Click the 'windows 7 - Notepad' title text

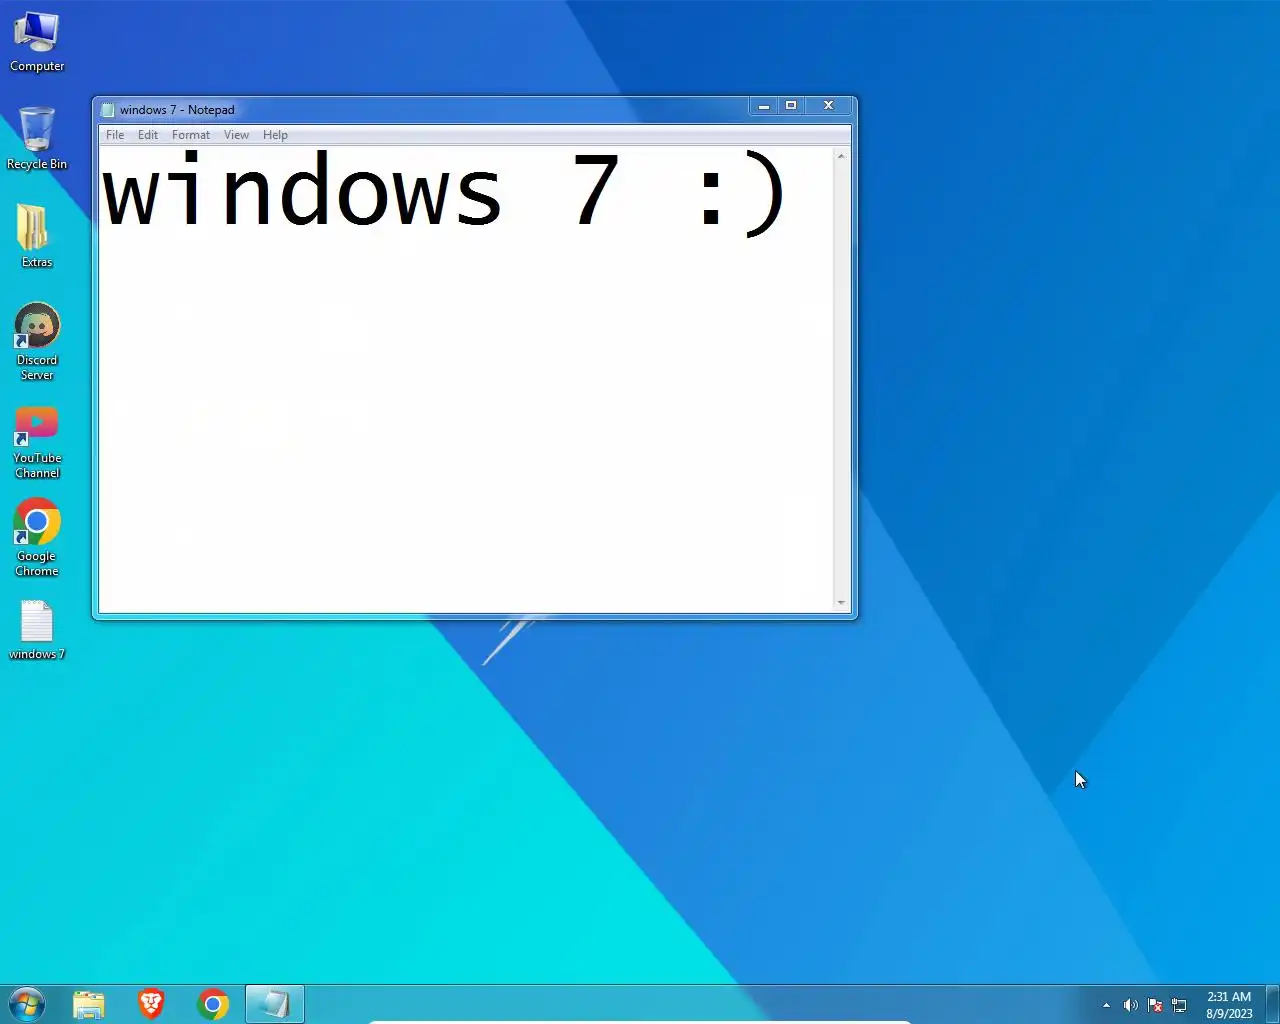[x=177, y=110]
